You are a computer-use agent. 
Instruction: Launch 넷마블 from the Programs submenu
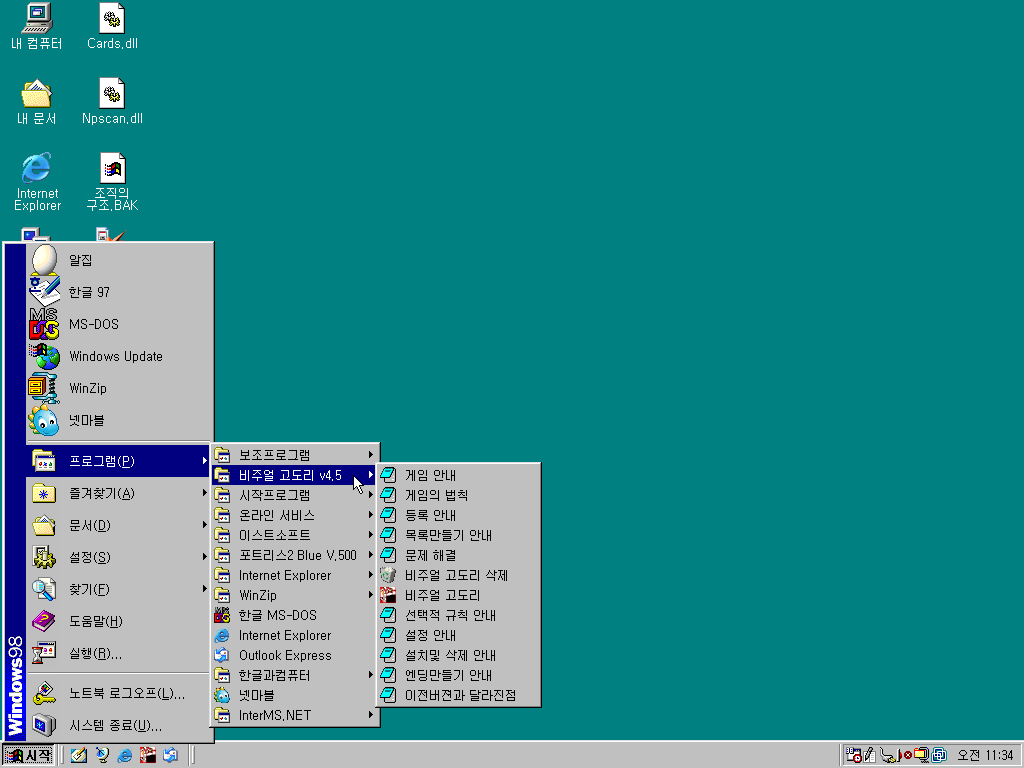click(x=295, y=696)
